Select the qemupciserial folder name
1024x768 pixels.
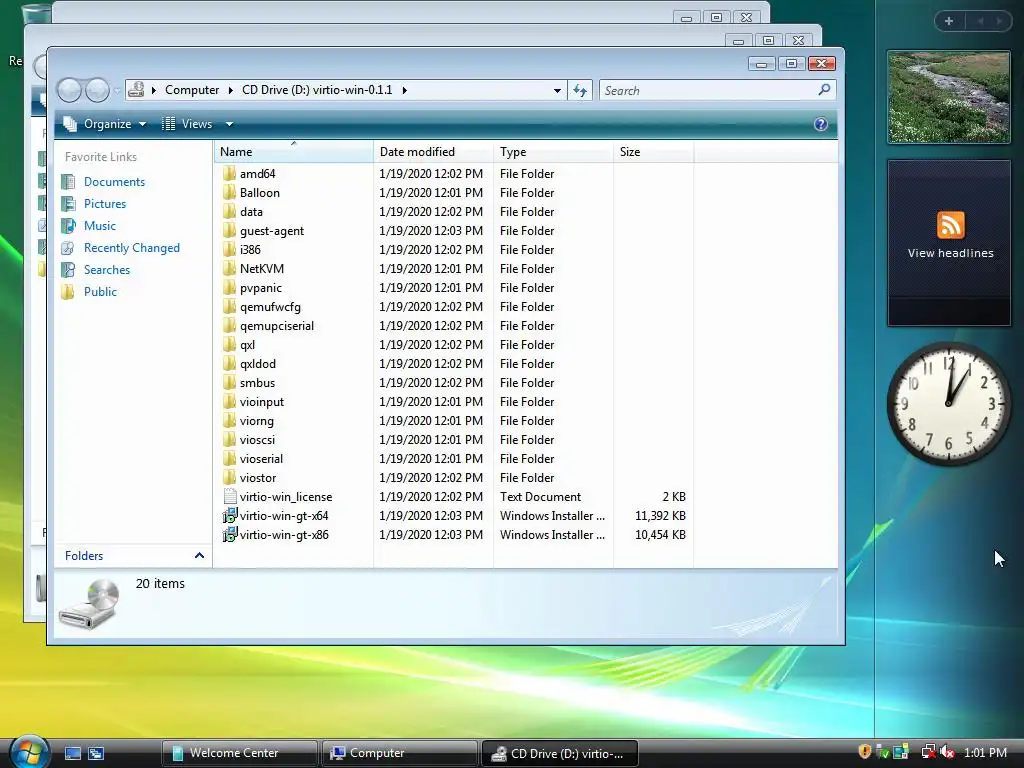pyautogui.click(x=277, y=325)
